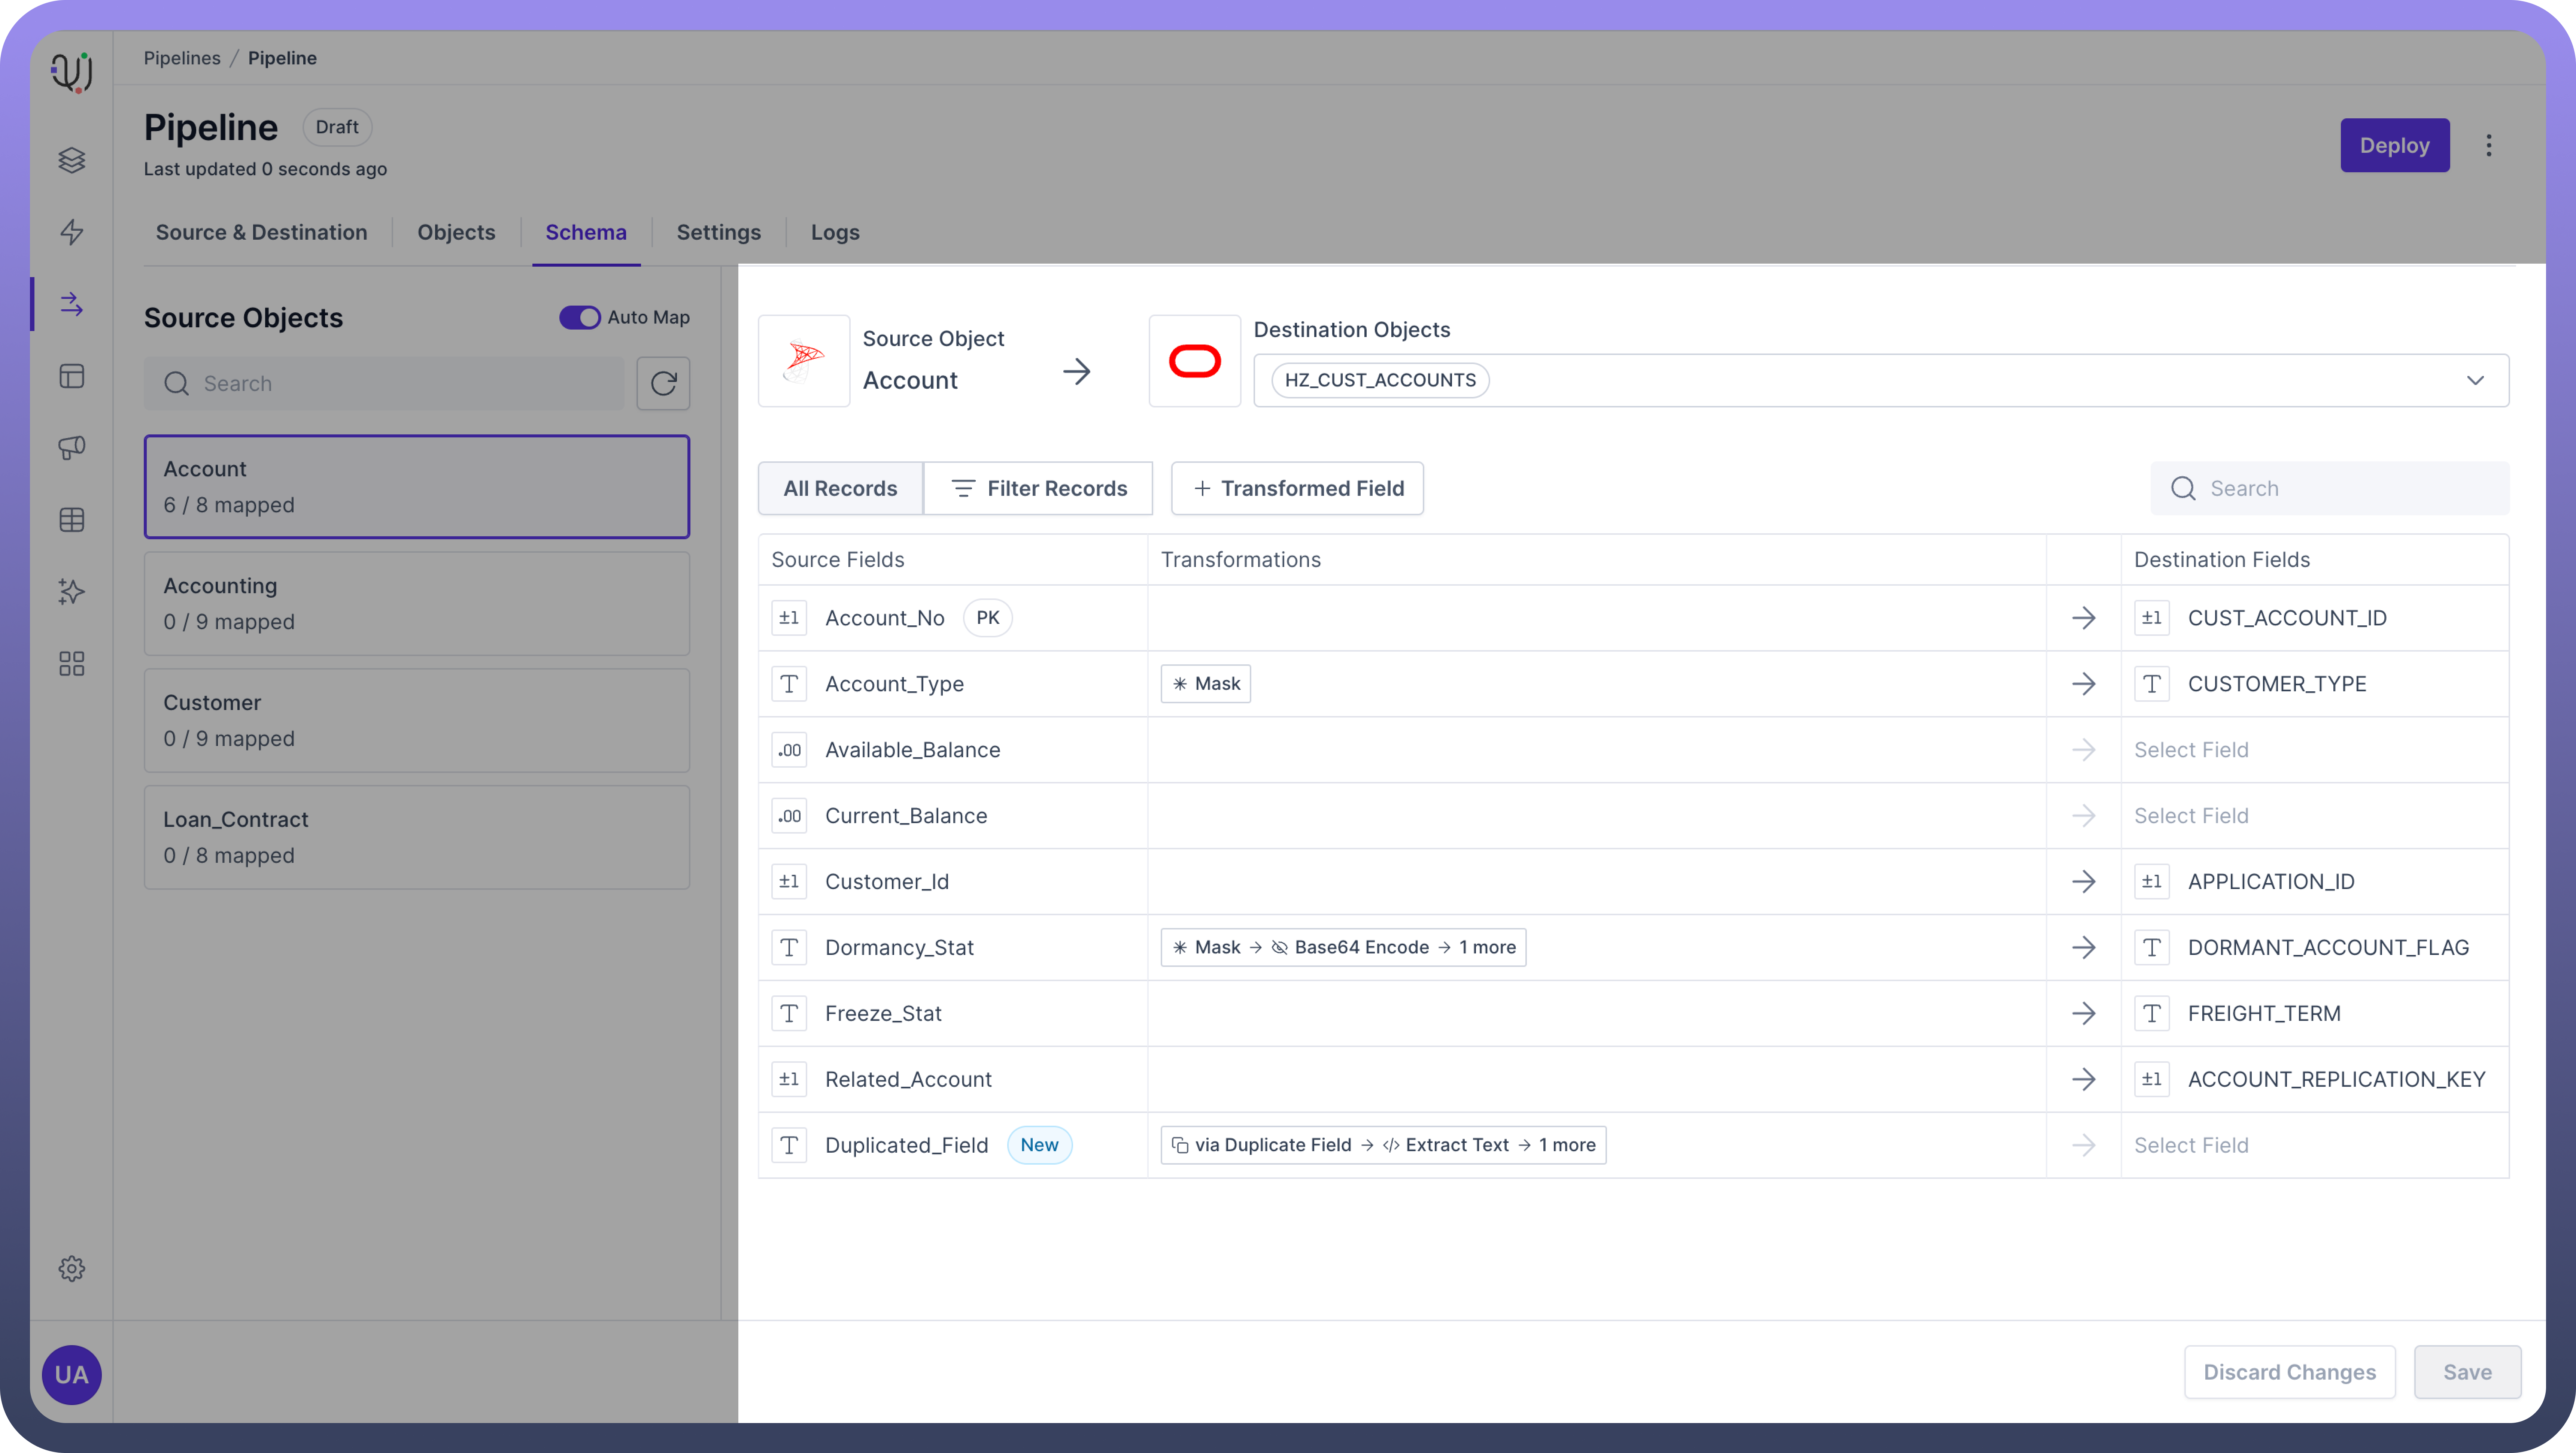
Task: Click the UA user avatar
Action: pos(71,1374)
